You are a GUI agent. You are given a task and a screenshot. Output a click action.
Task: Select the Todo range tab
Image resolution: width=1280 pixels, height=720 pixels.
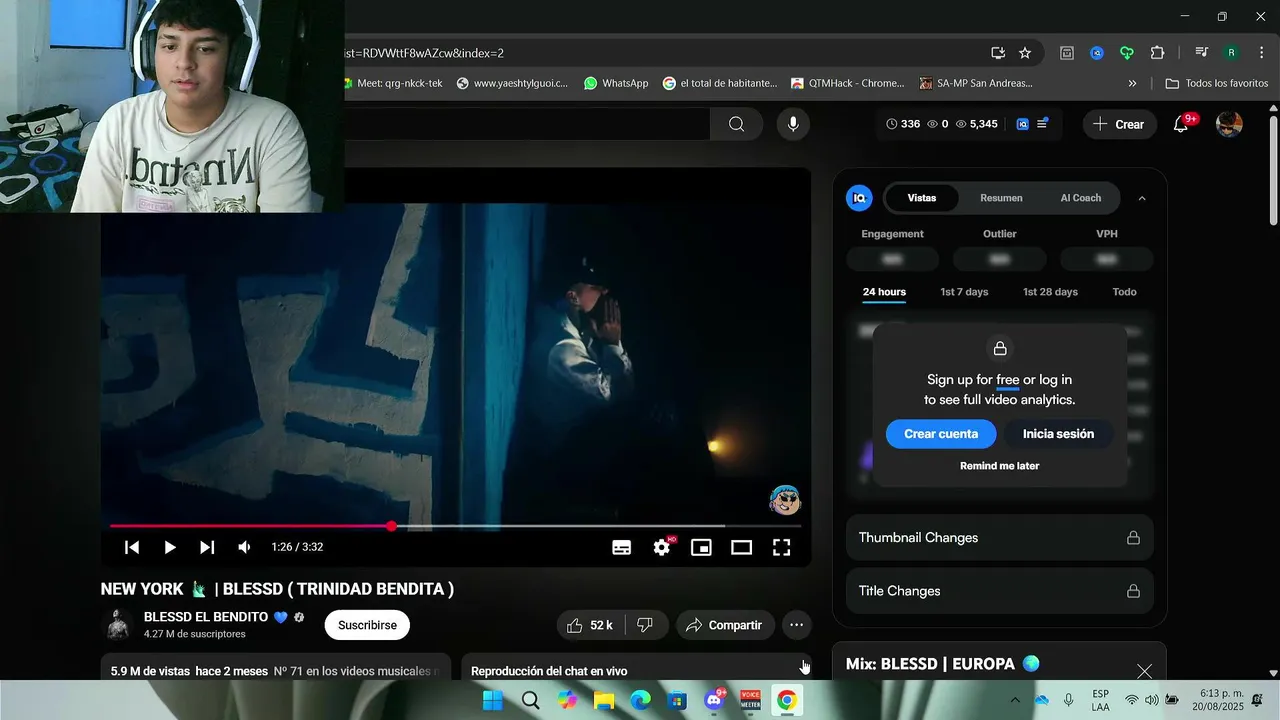[1124, 292]
